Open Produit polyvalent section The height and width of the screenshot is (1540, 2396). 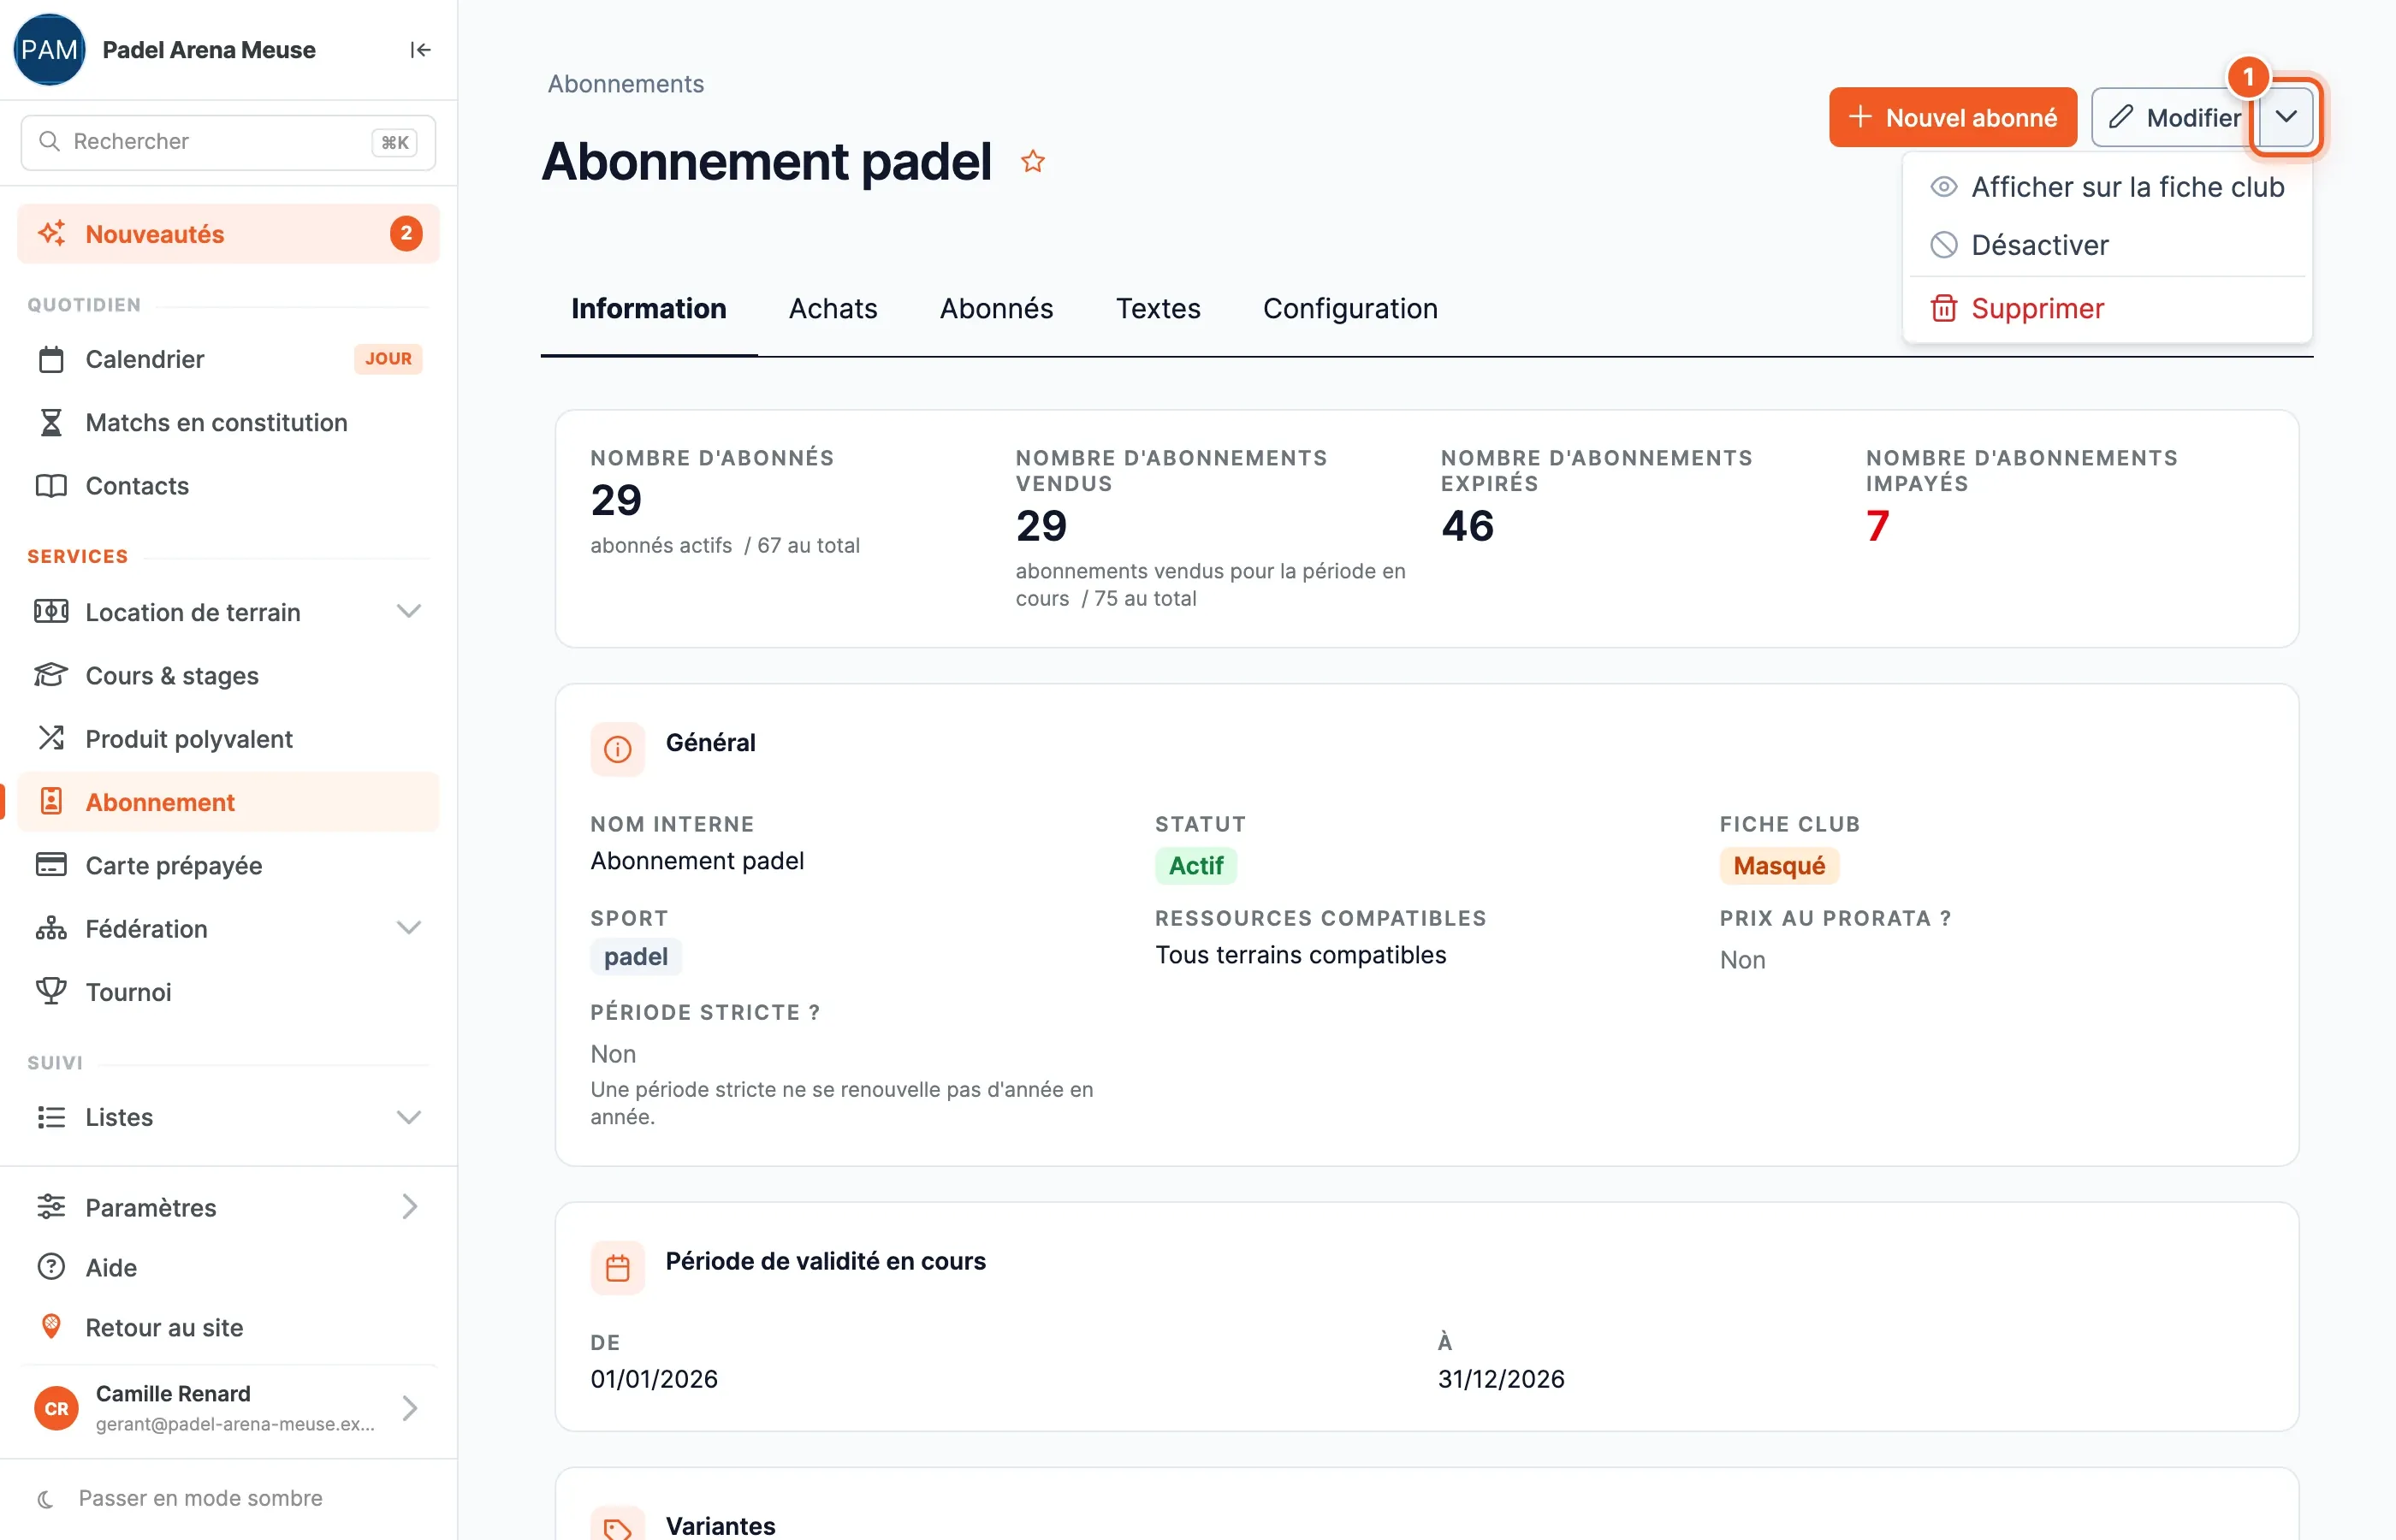(228, 738)
